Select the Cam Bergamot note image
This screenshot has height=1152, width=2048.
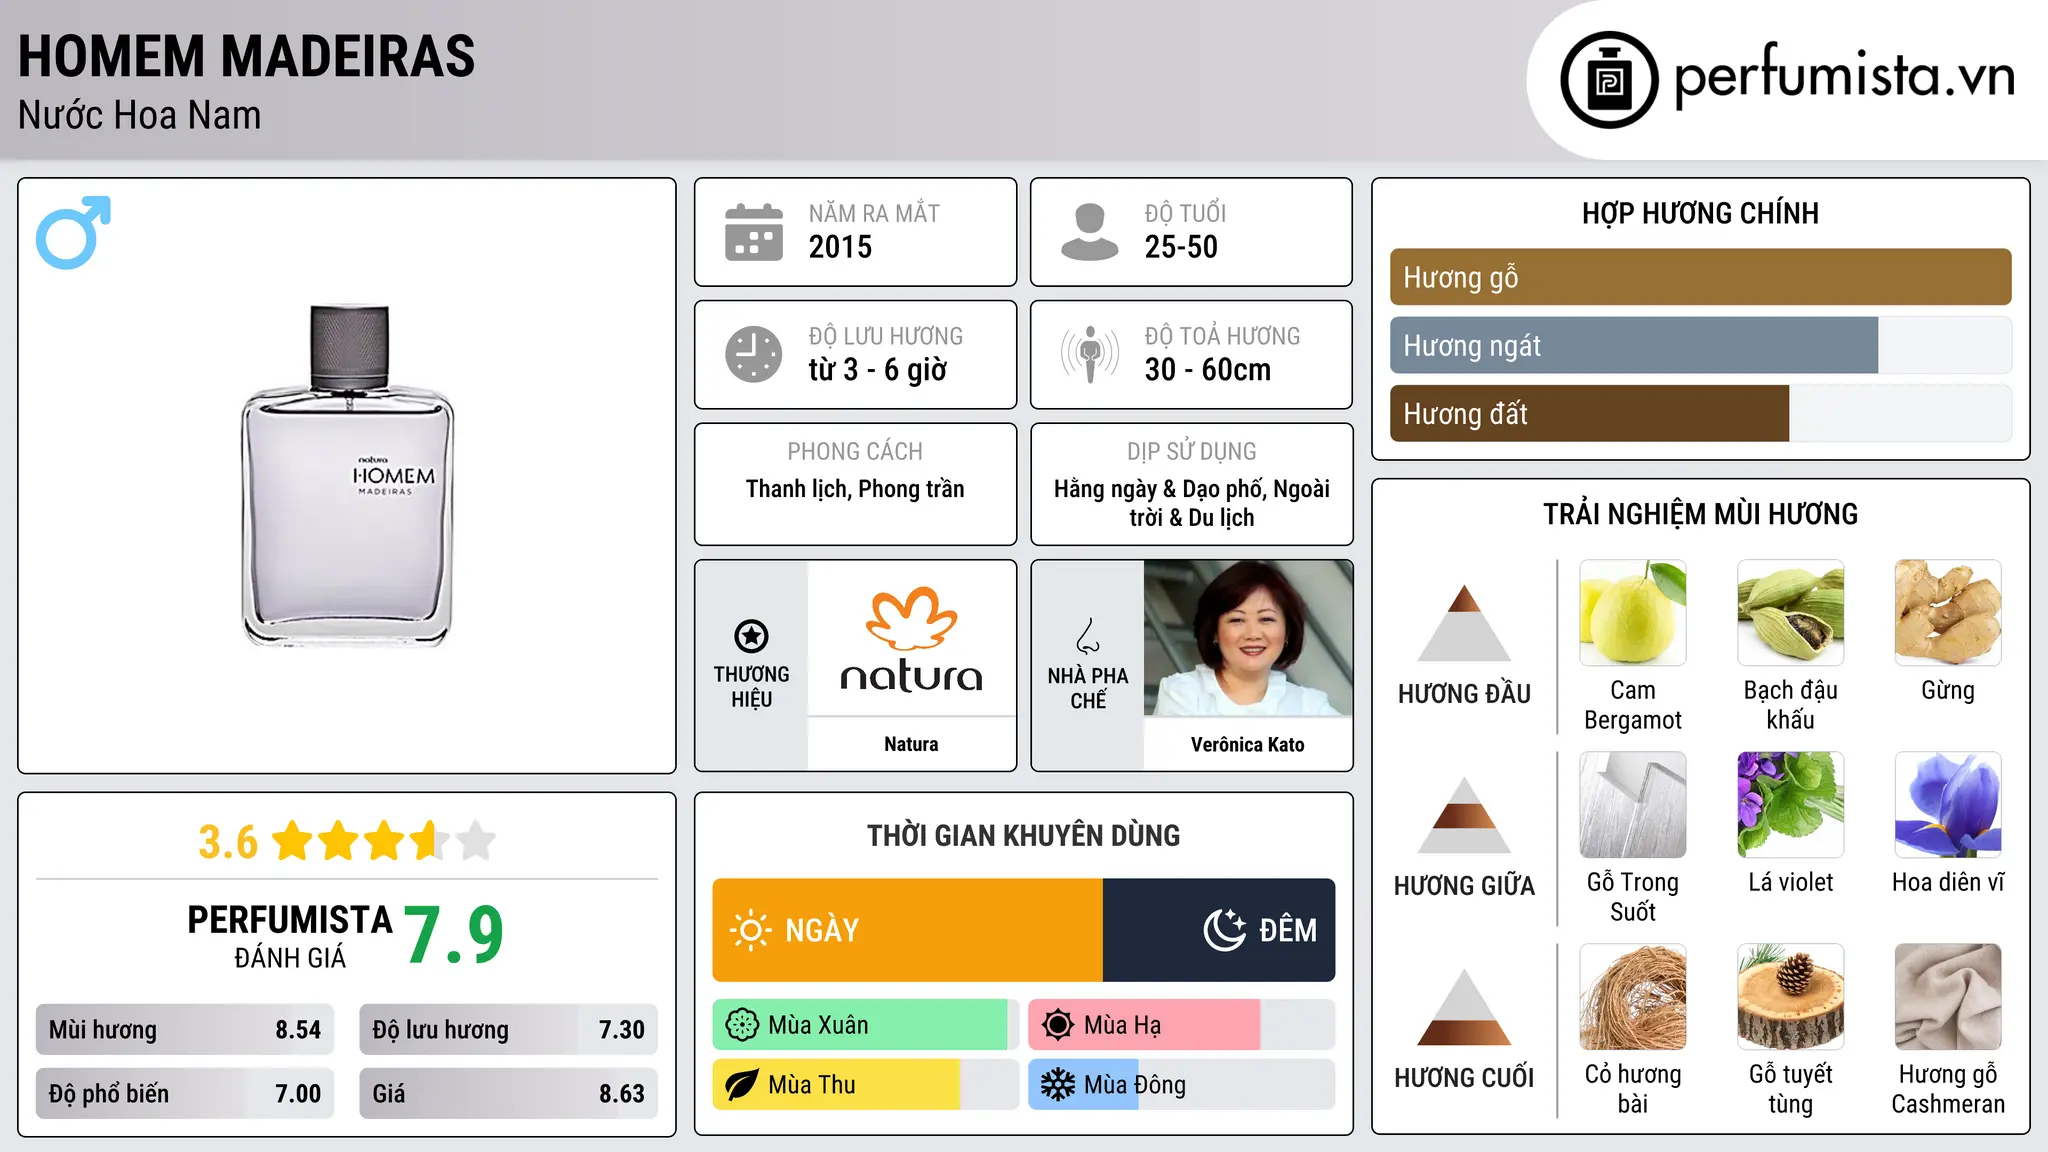(x=1633, y=613)
